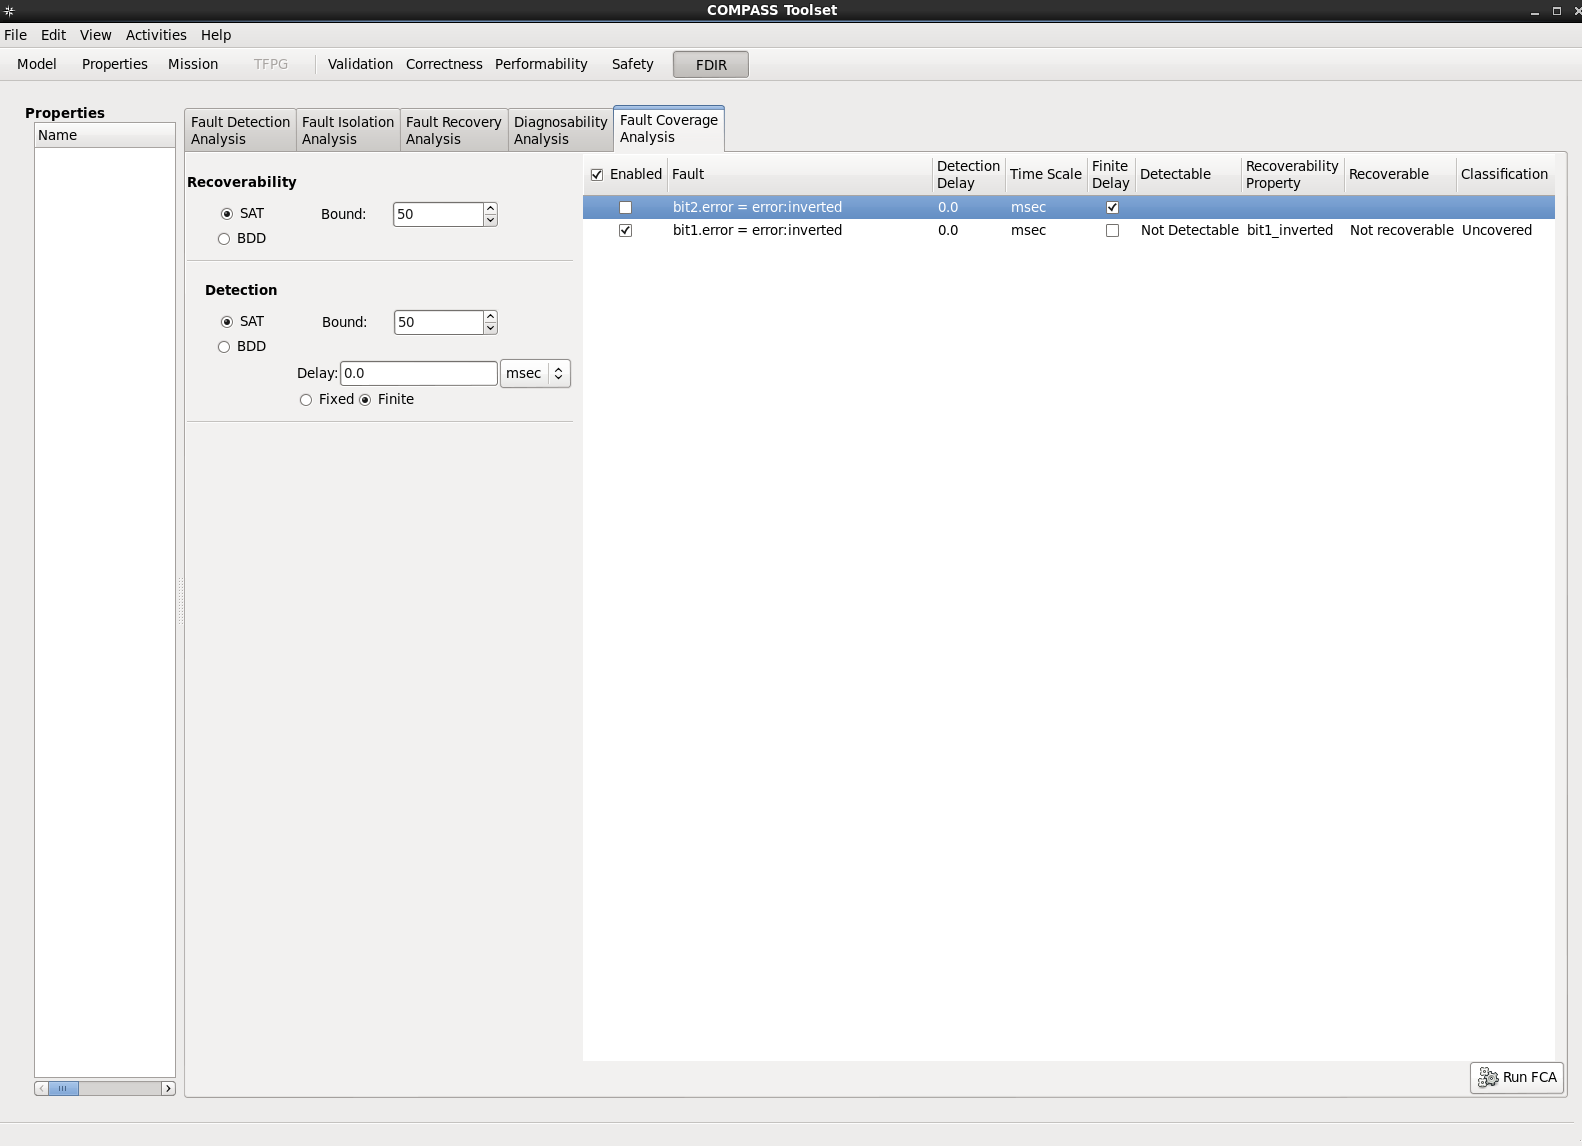Click the Classification column header
This screenshot has height=1146, width=1582.
(x=1505, y=174)
